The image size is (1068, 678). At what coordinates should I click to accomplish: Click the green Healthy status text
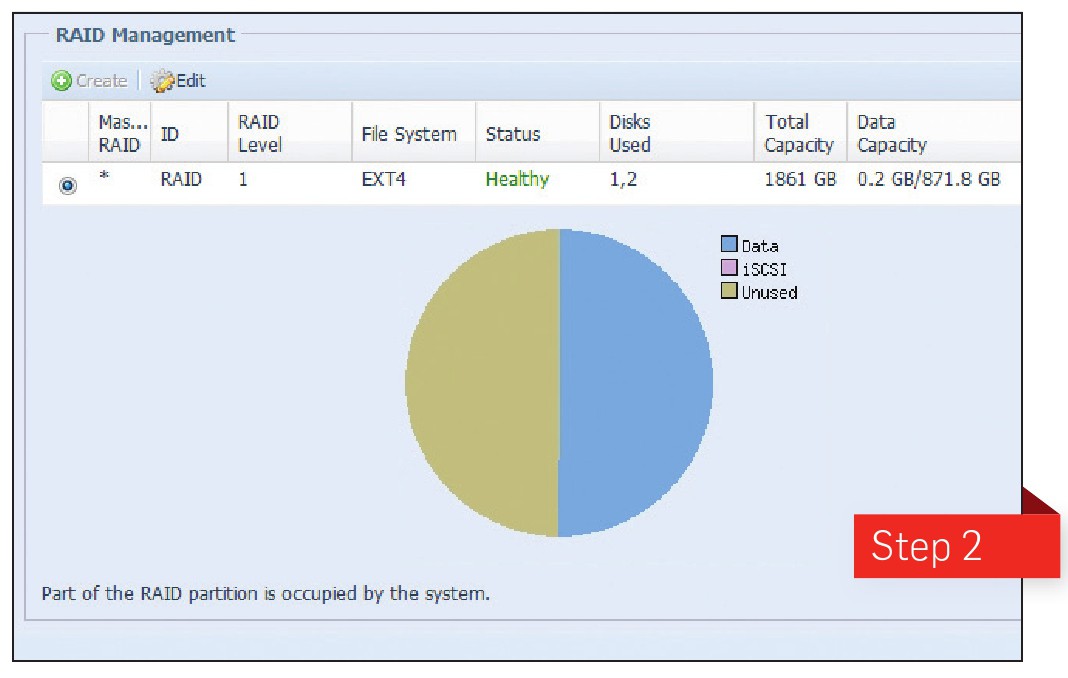517,180
